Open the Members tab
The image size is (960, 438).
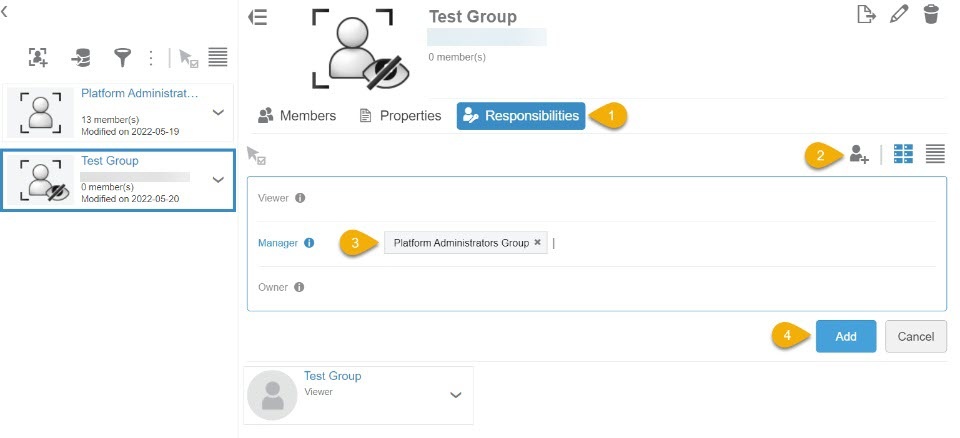pyautogui.click(x=297, y=116)
